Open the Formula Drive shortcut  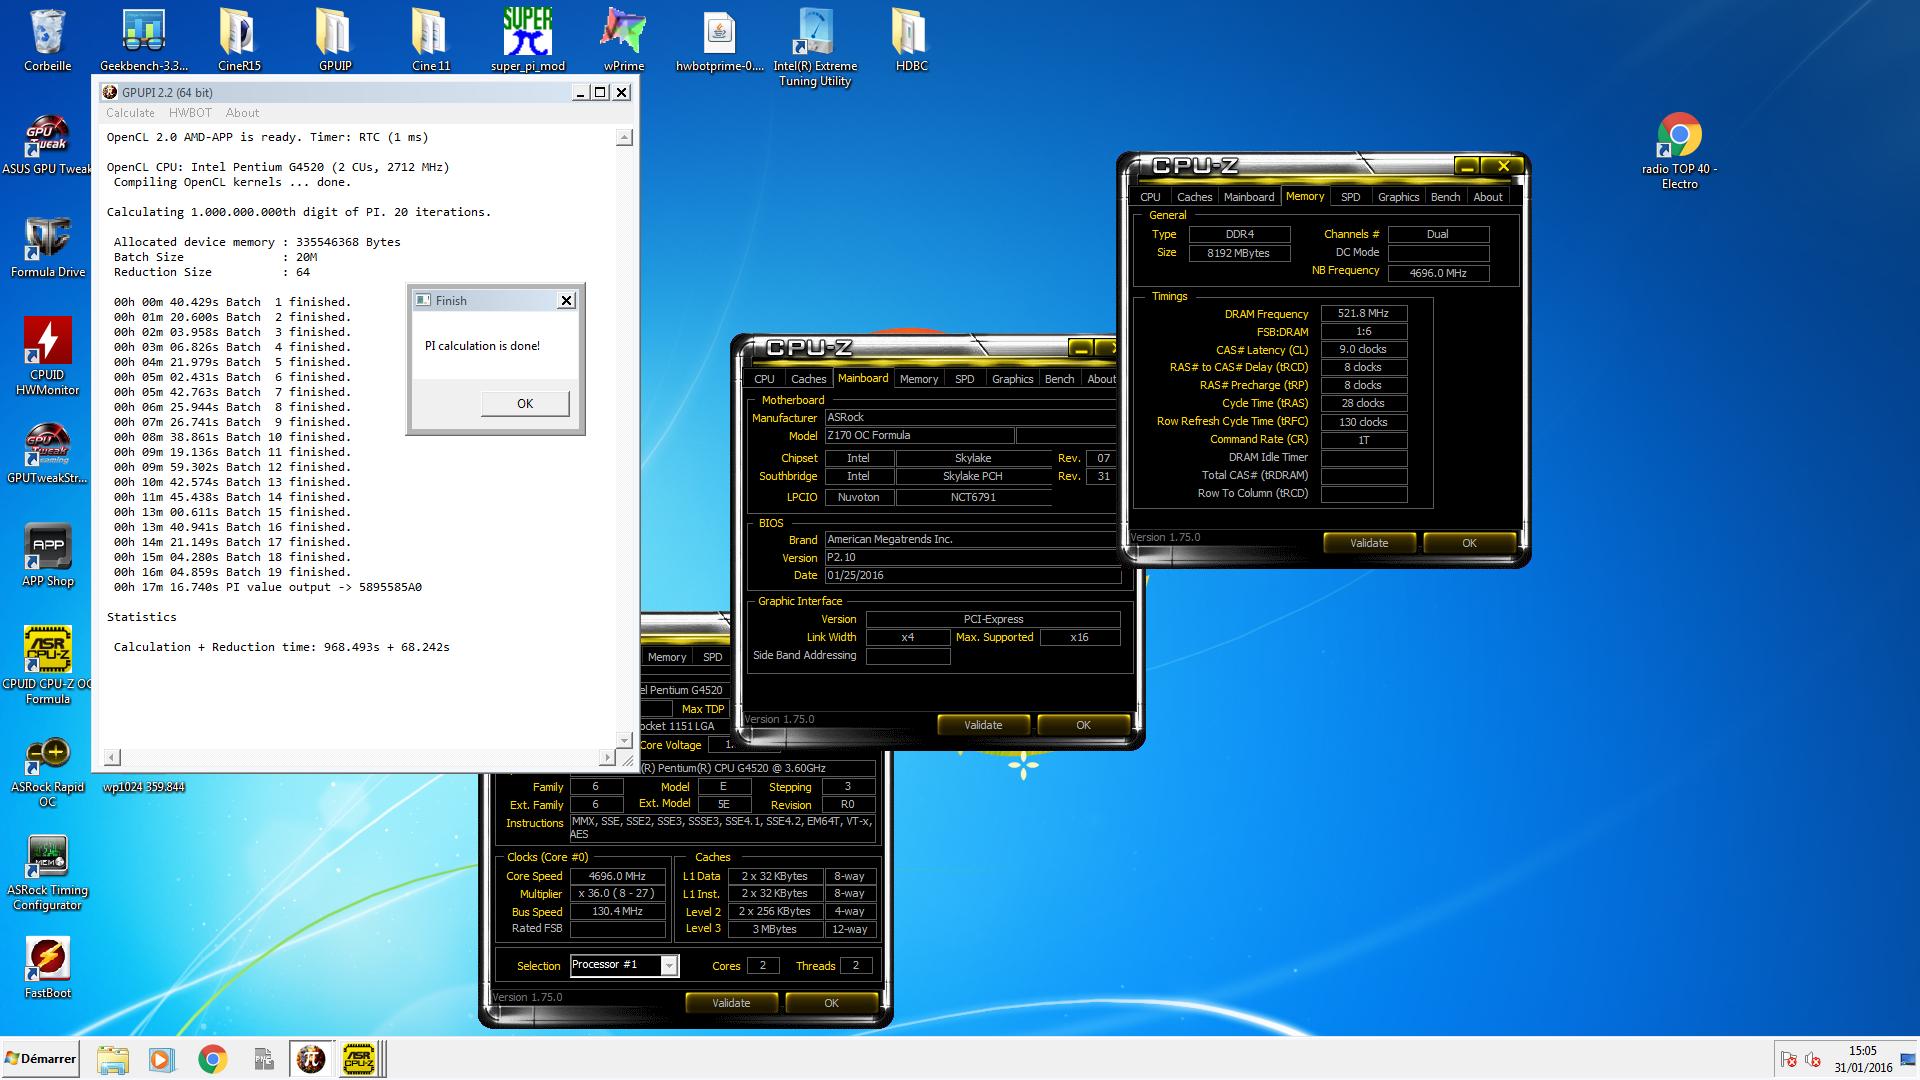[47, 247]
